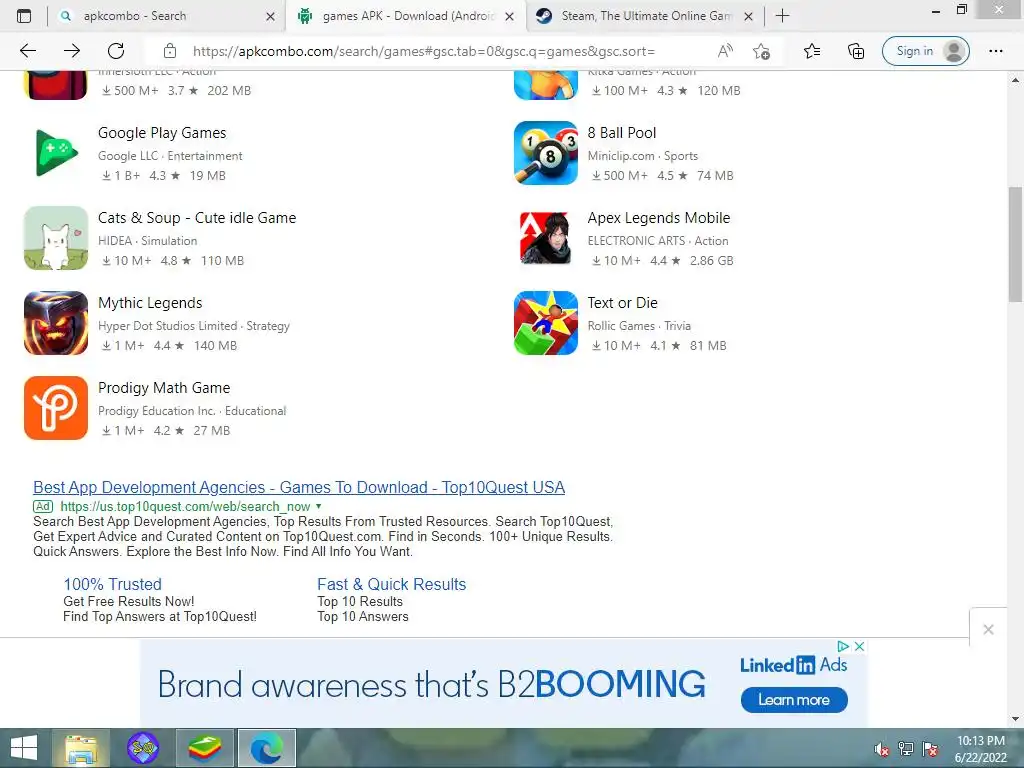This screenshot has width=1024, height=768.
Task: Open BlueStacks from taskbar
Action: (x=205, y=748)
